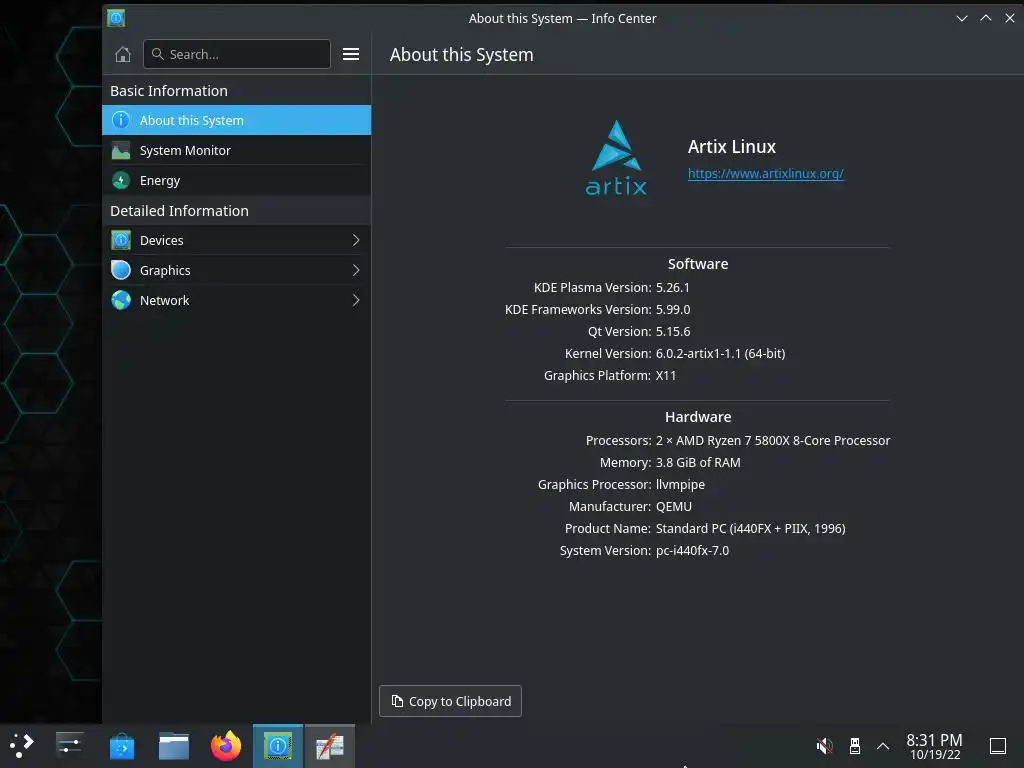This screenshot has height=768, width=1024.
Task: Open the hamburger menu button
Action: pyautogui.click(x=351, y=54)
